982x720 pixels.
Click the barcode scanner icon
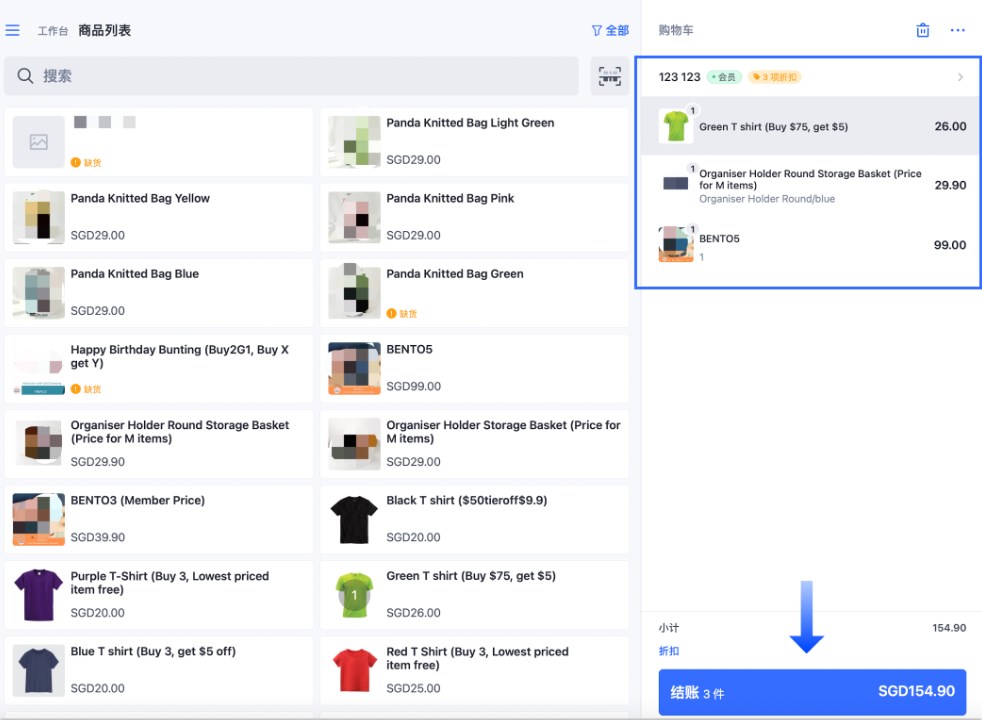tap(609, 76)
